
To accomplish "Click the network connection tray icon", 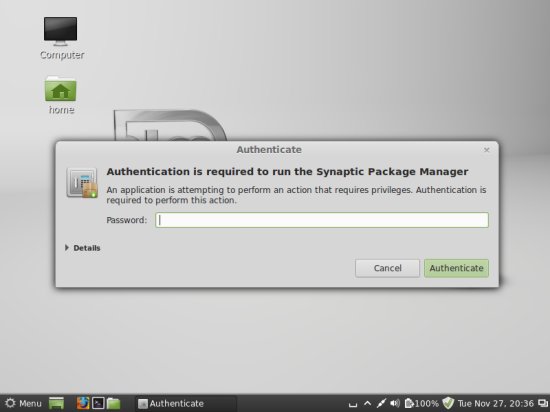I will click(381, 404).
